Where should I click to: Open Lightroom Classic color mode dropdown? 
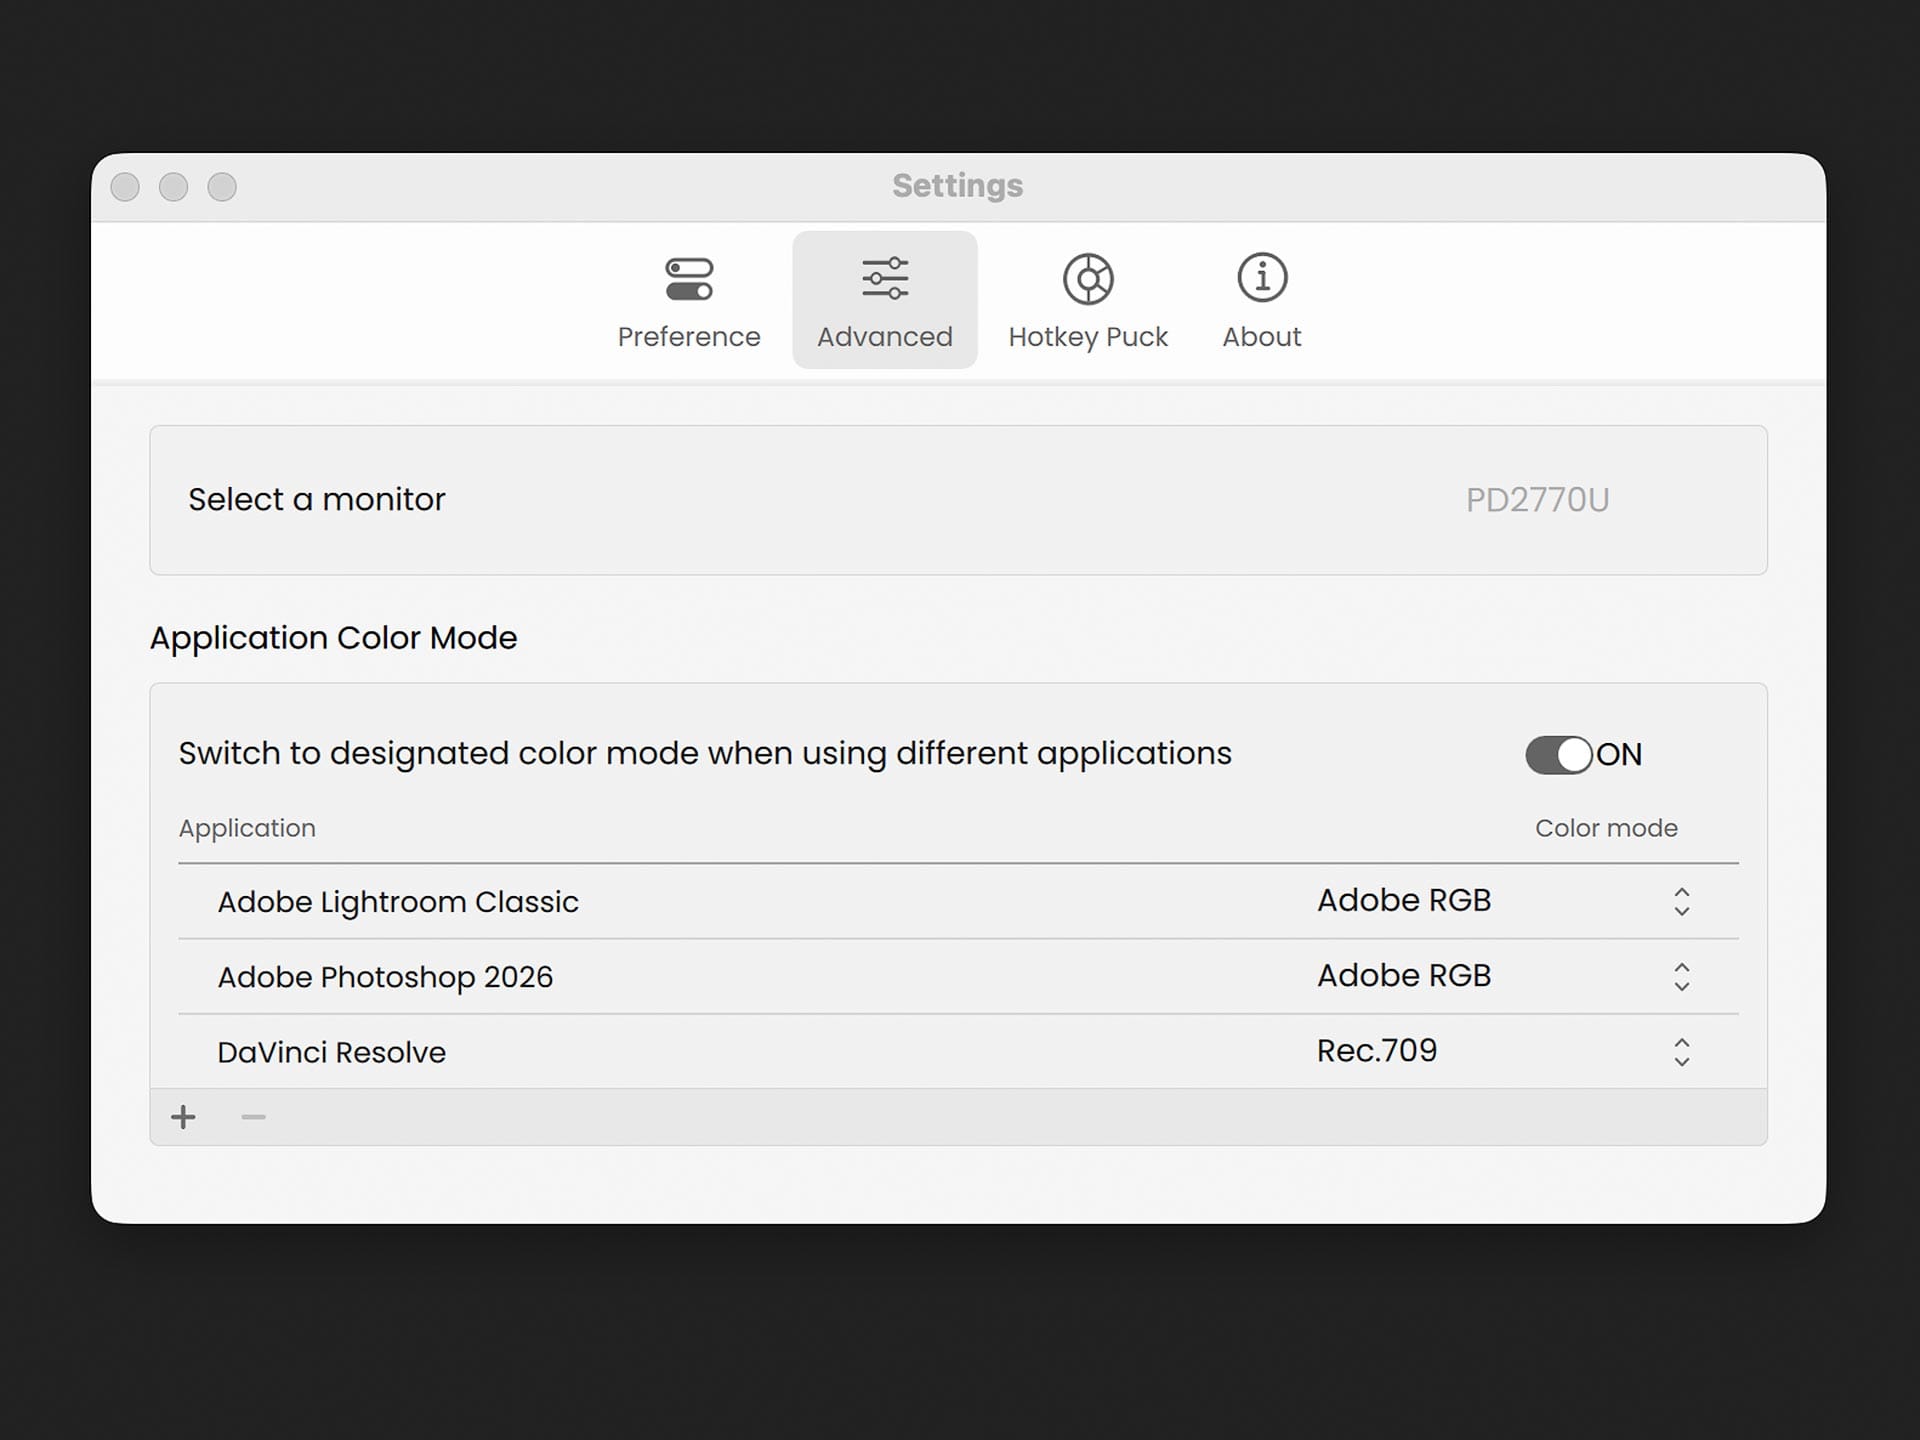pos(1681,901)
